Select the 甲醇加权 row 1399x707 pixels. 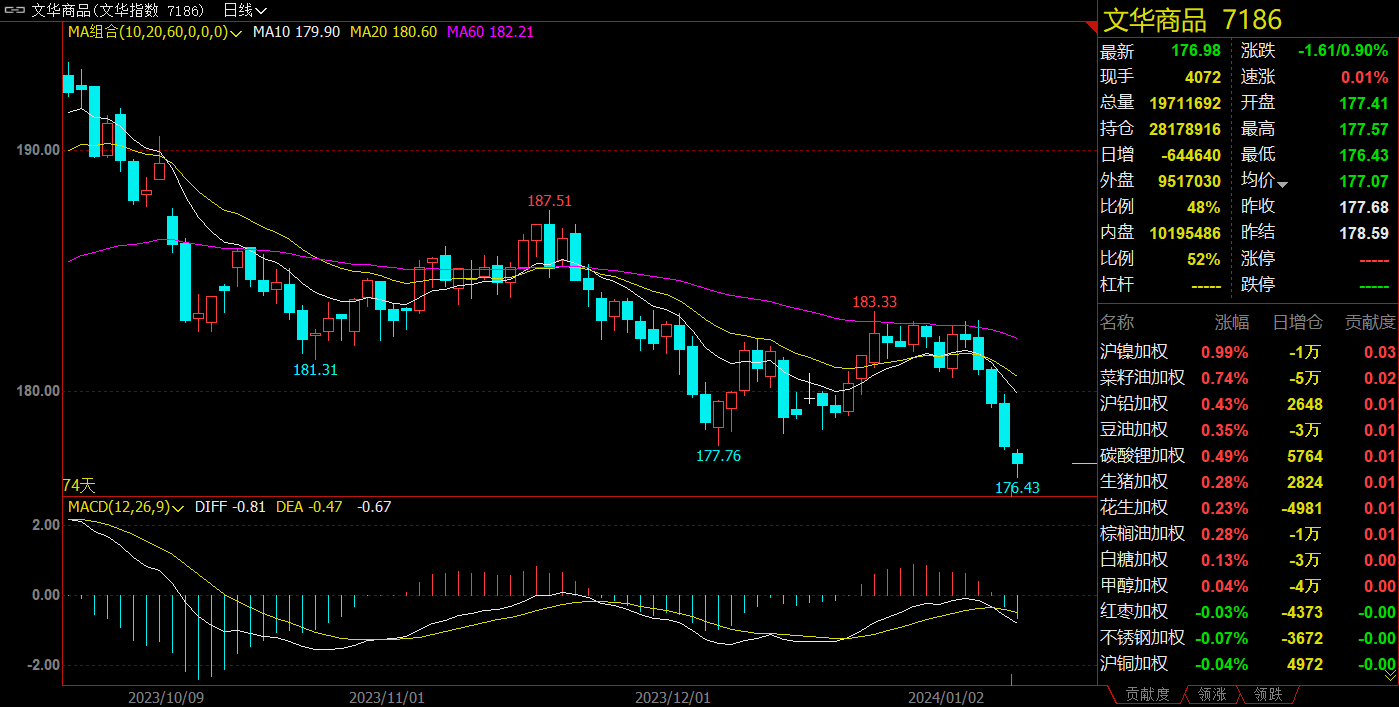click(x=1248, y=586)
